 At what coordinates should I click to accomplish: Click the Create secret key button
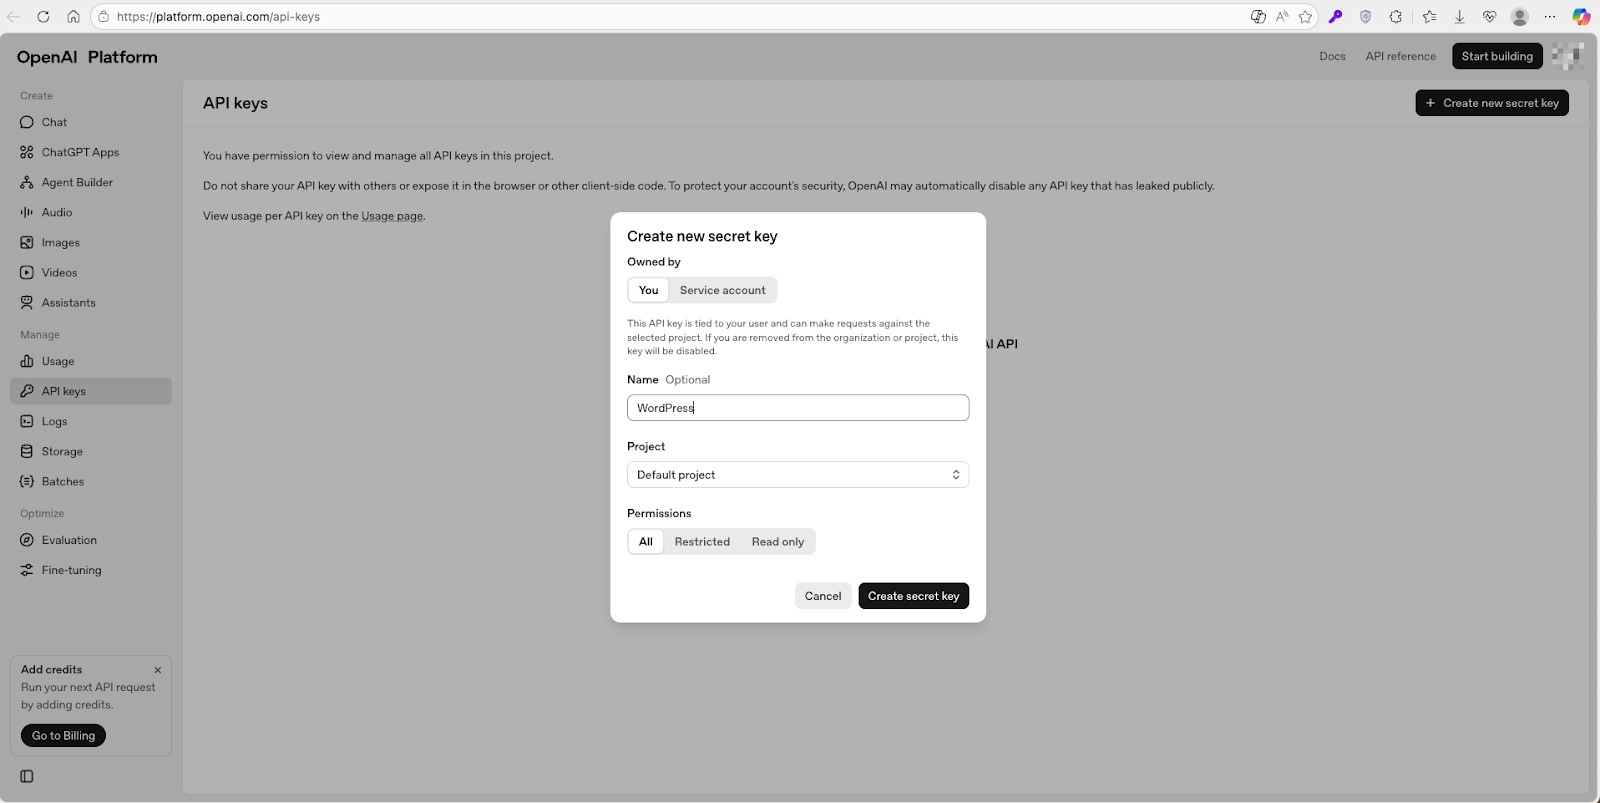(x=913, y=596)
